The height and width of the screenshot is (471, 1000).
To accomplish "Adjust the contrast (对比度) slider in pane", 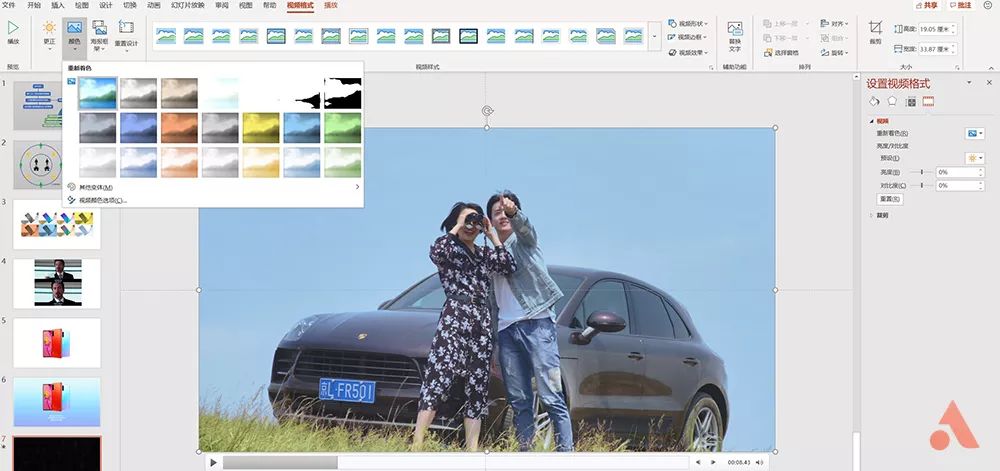I will (922, 185).
